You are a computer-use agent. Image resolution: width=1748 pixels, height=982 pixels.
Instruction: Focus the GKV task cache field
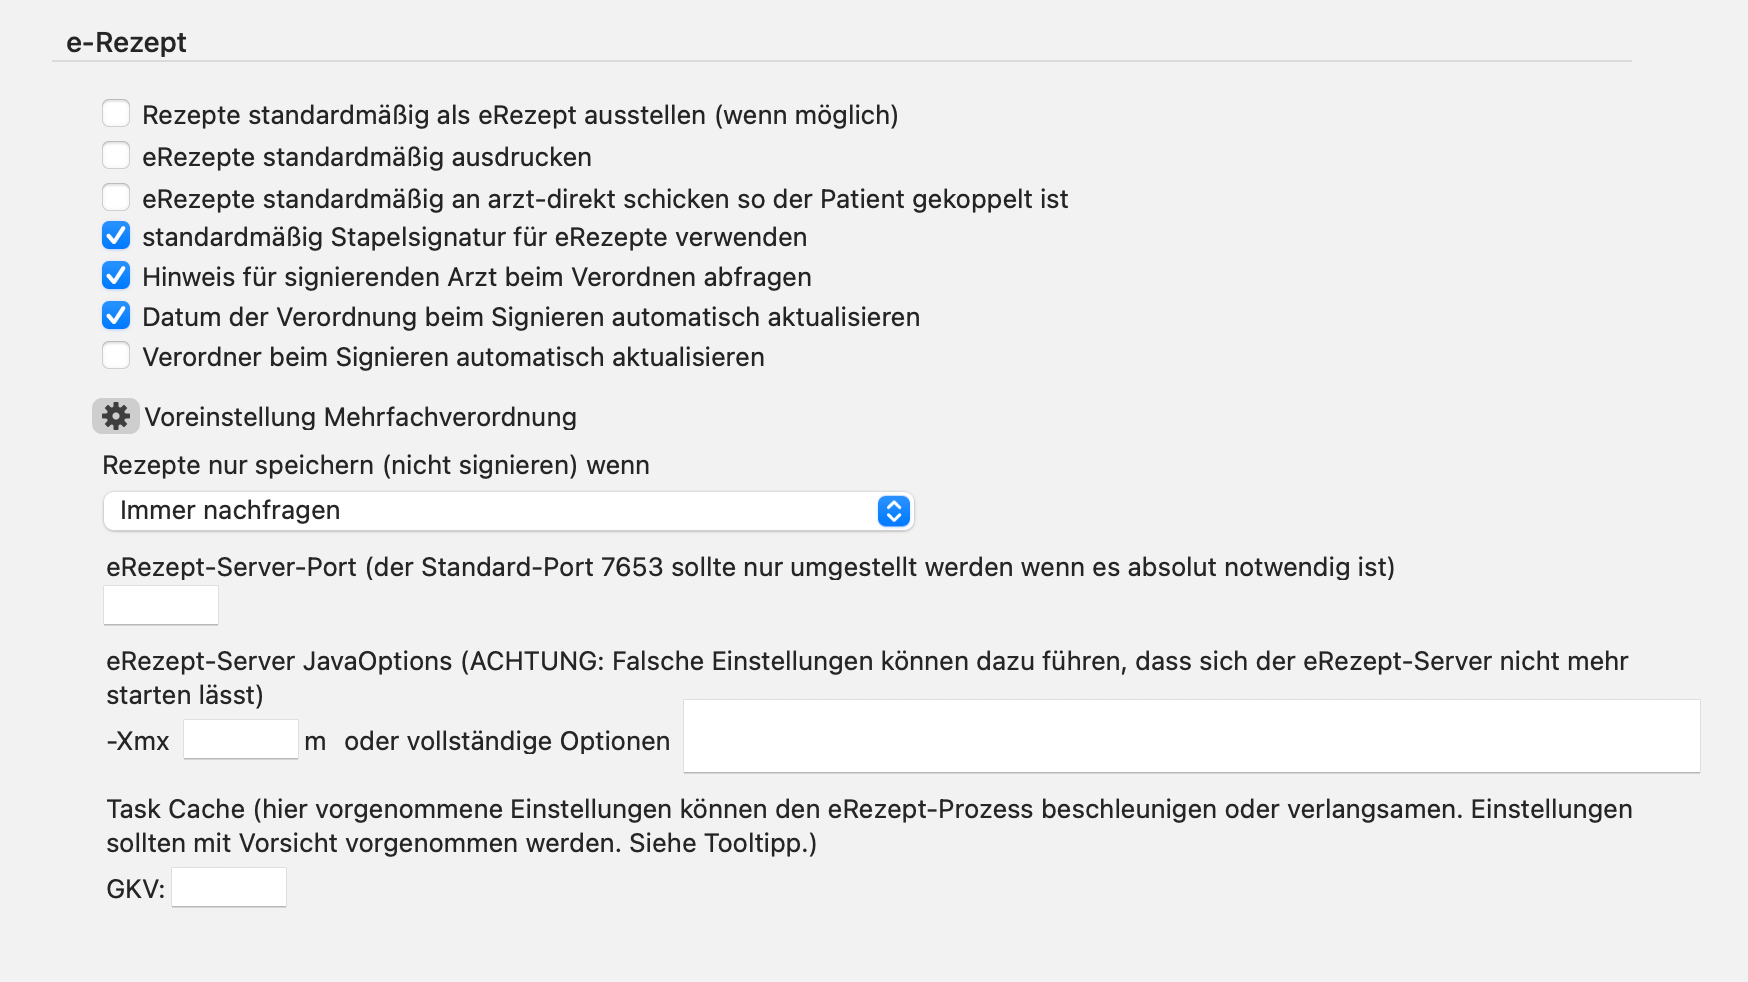pos(229,887)
